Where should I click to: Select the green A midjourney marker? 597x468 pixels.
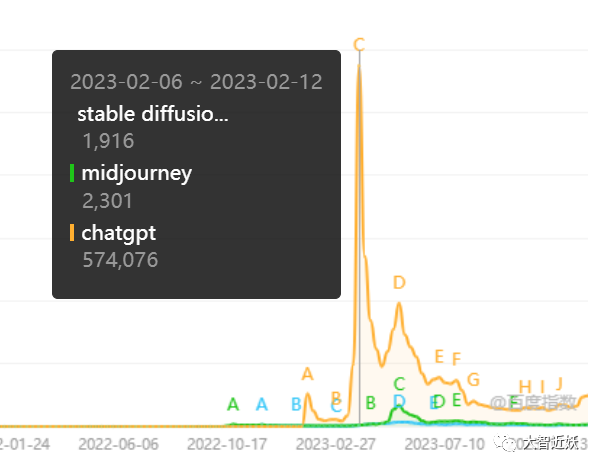click(x=233, y=404)
